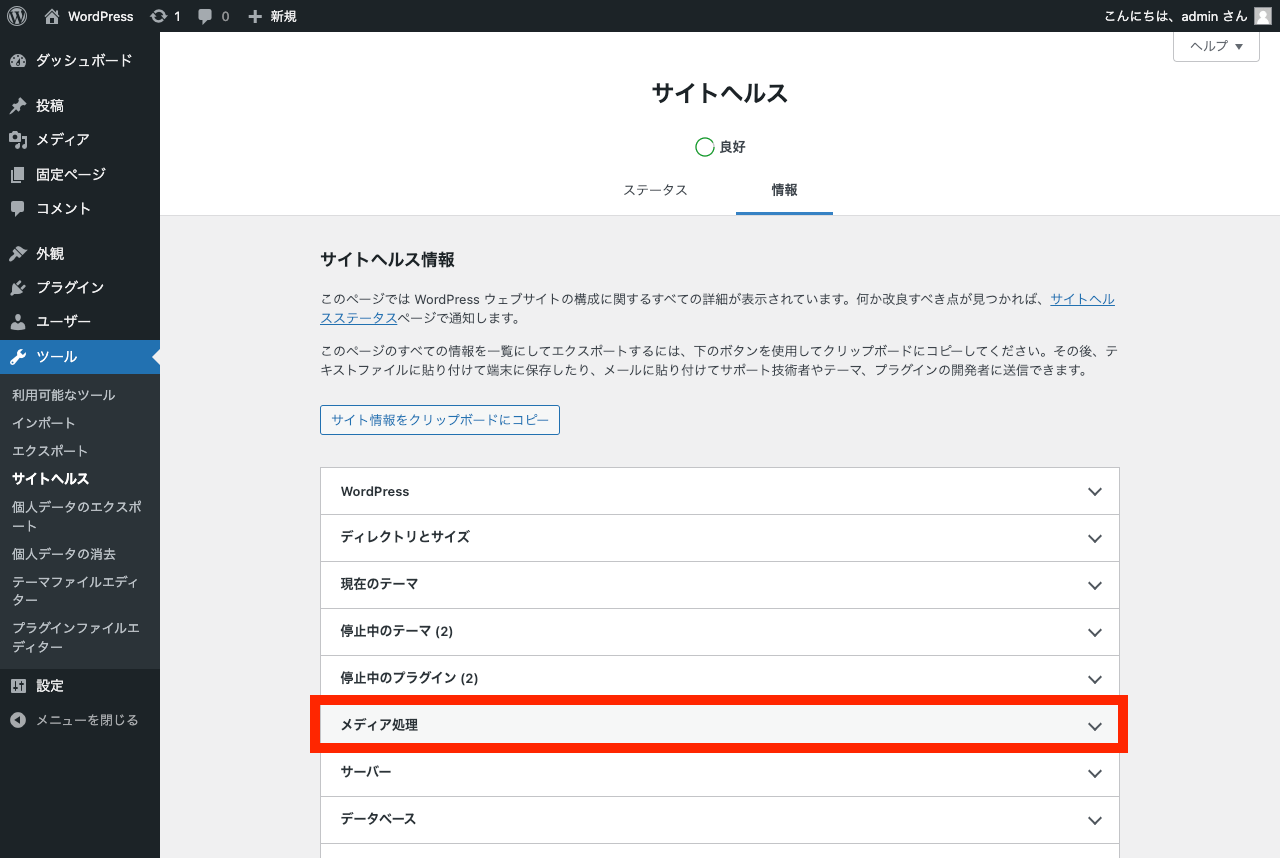Click the プラグイン plug icon
Screen dimensions: 1280x858
click(18, 288)
